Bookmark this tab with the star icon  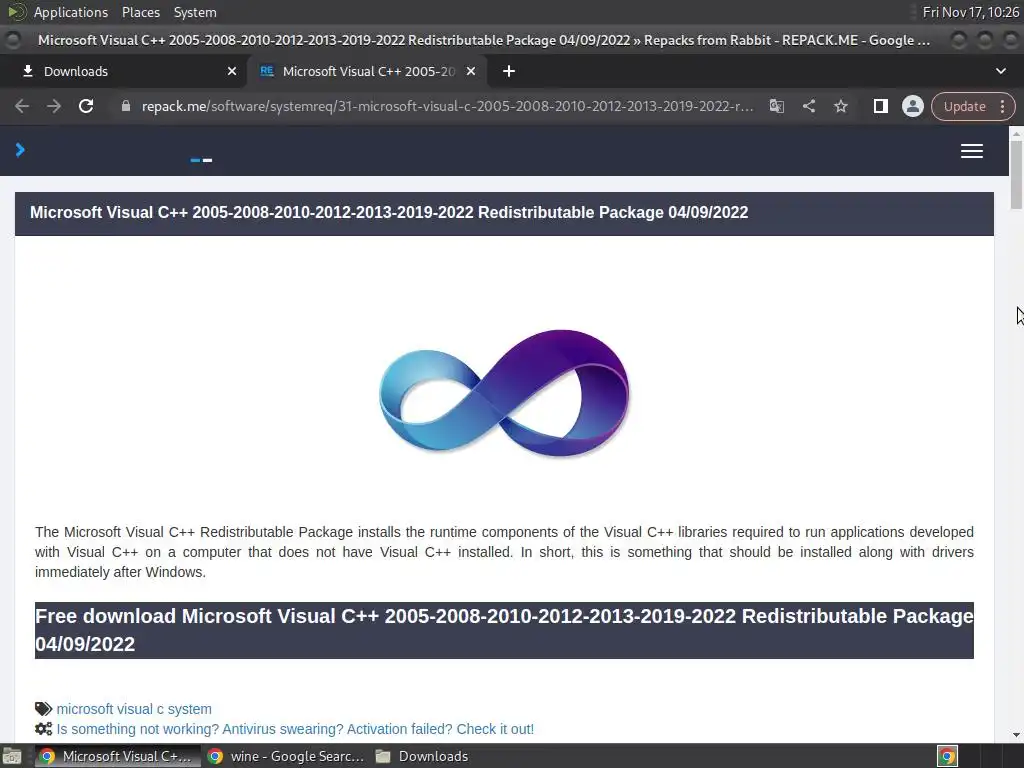pyautogui.click(x=840, y=106)
